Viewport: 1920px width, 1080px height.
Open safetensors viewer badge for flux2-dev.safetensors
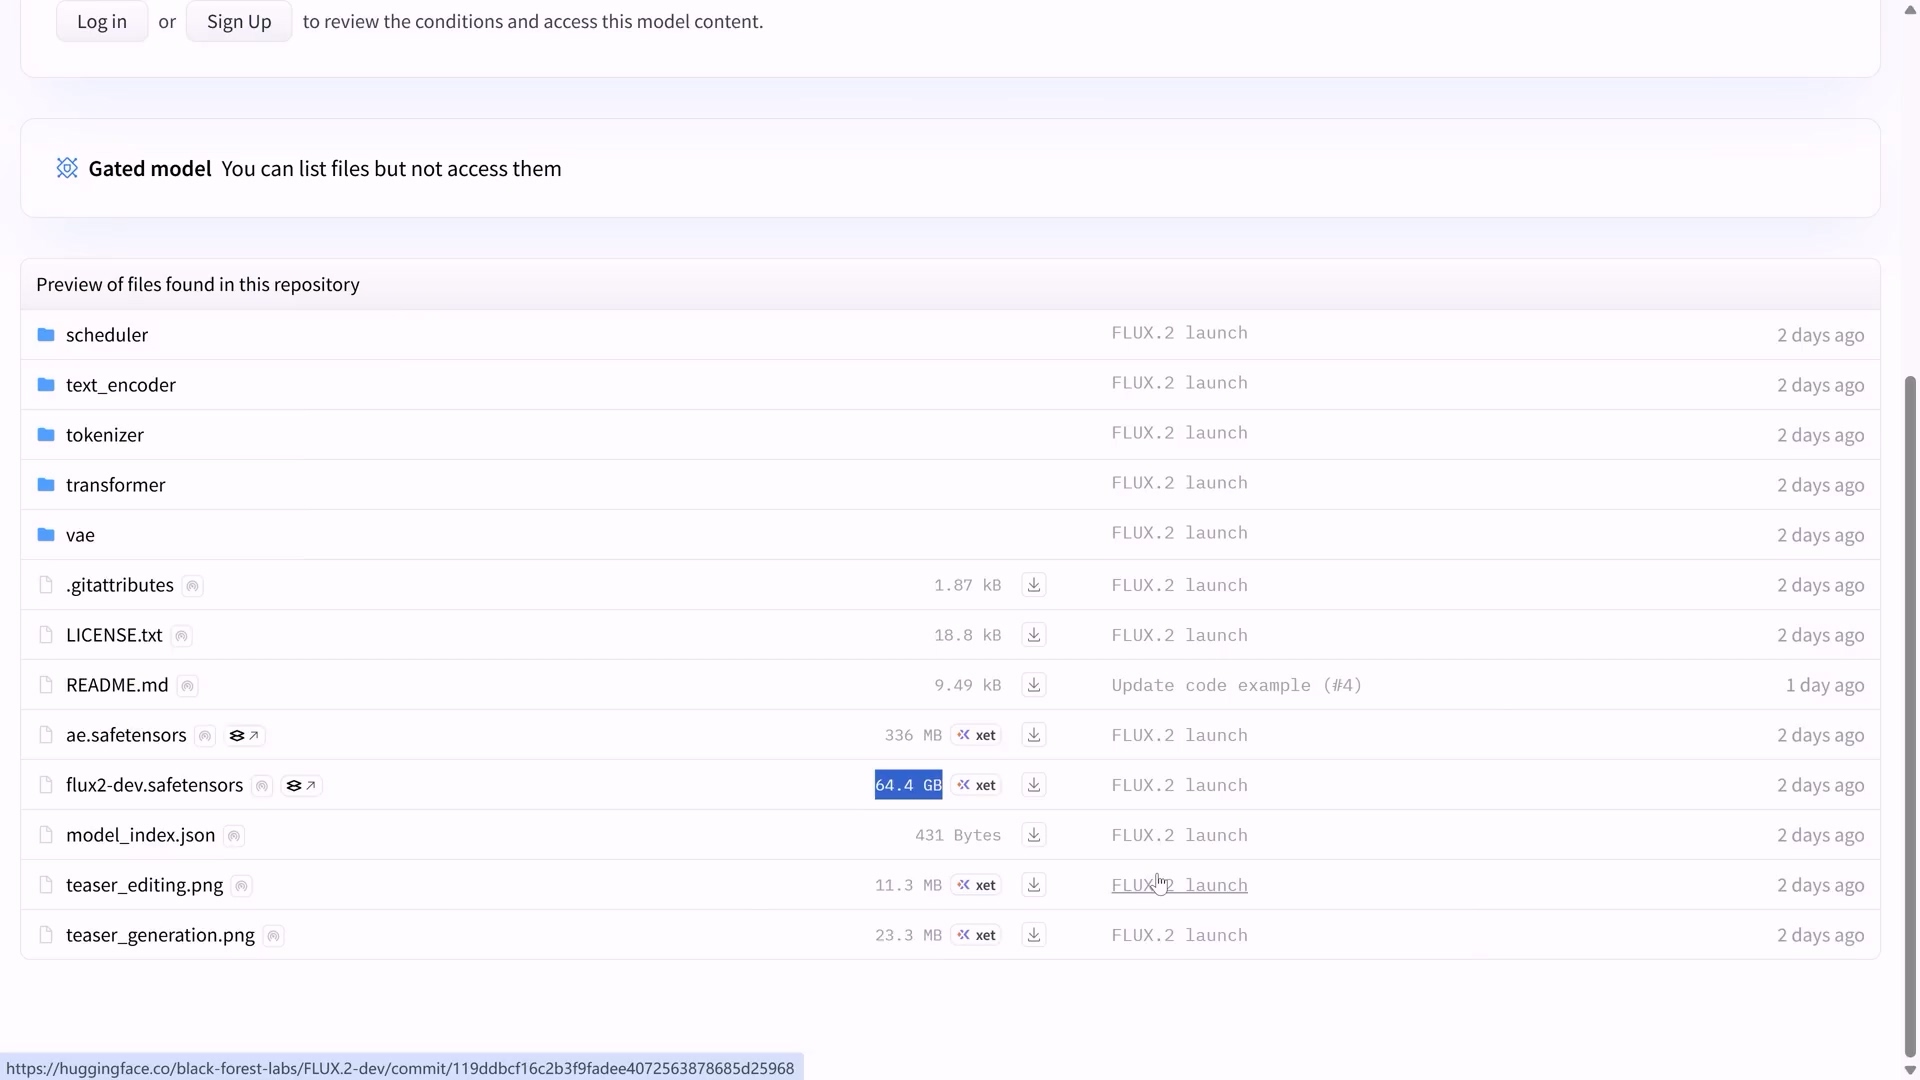302,786
